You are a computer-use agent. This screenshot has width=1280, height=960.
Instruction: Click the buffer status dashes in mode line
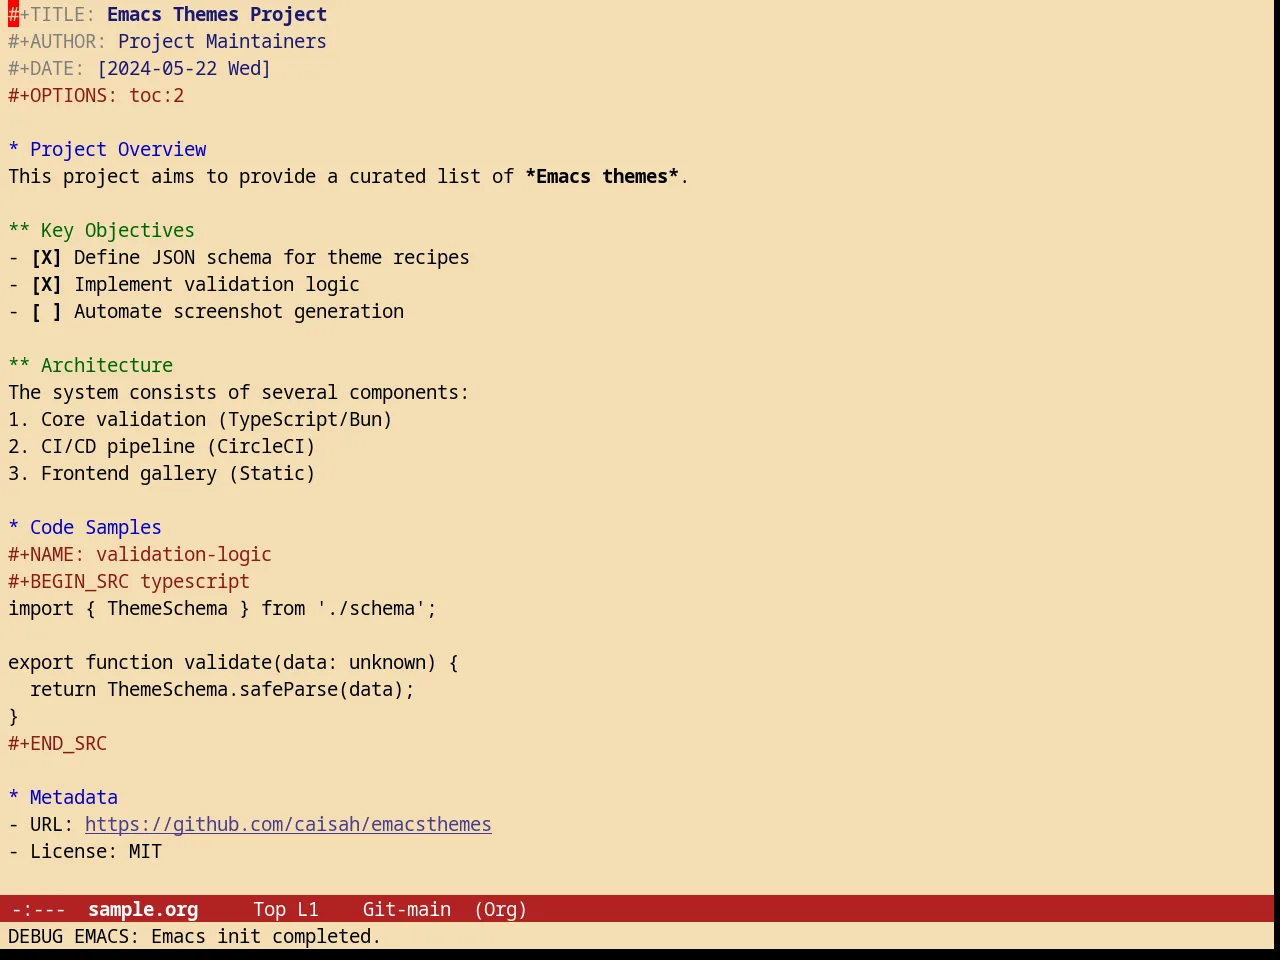38,910
